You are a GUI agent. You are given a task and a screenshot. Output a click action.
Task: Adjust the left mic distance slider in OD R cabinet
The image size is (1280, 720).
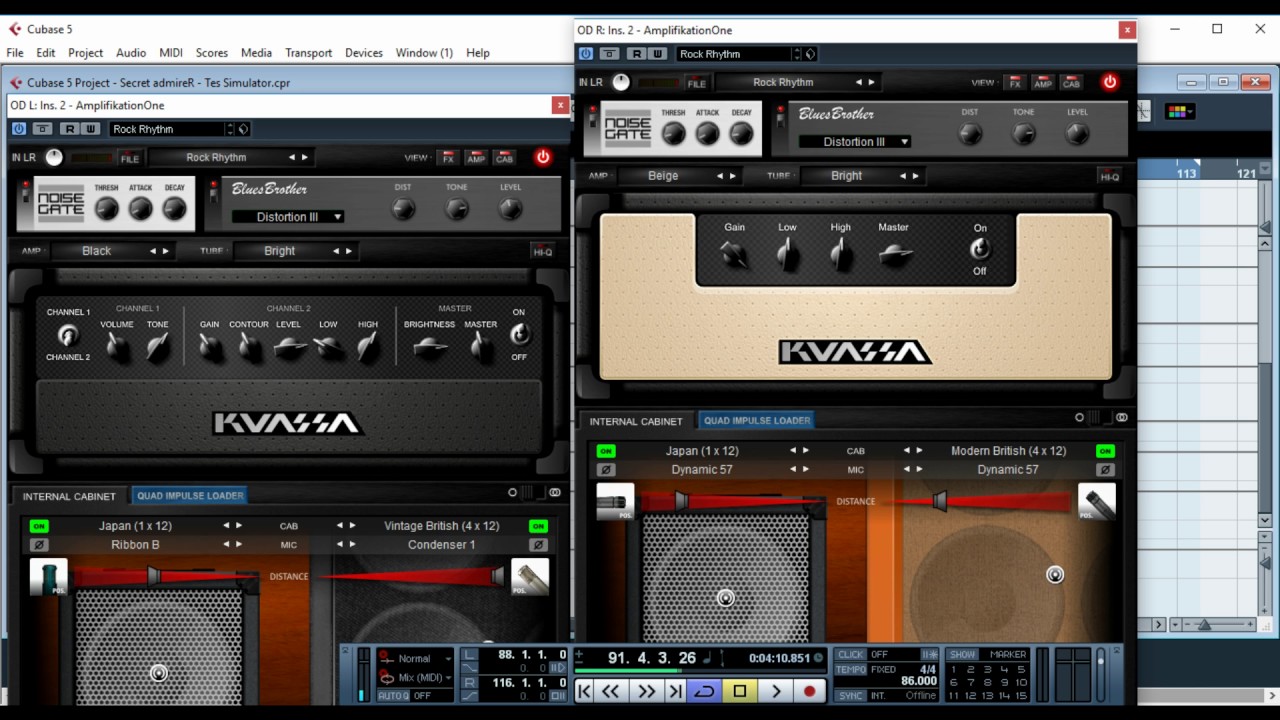tap(681, 500)
